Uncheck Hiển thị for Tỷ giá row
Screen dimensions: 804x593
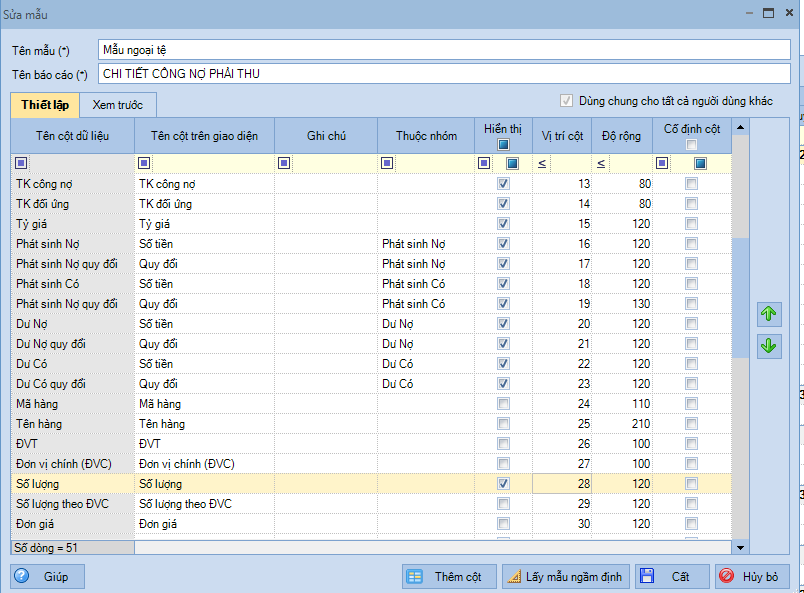(504, 224)
